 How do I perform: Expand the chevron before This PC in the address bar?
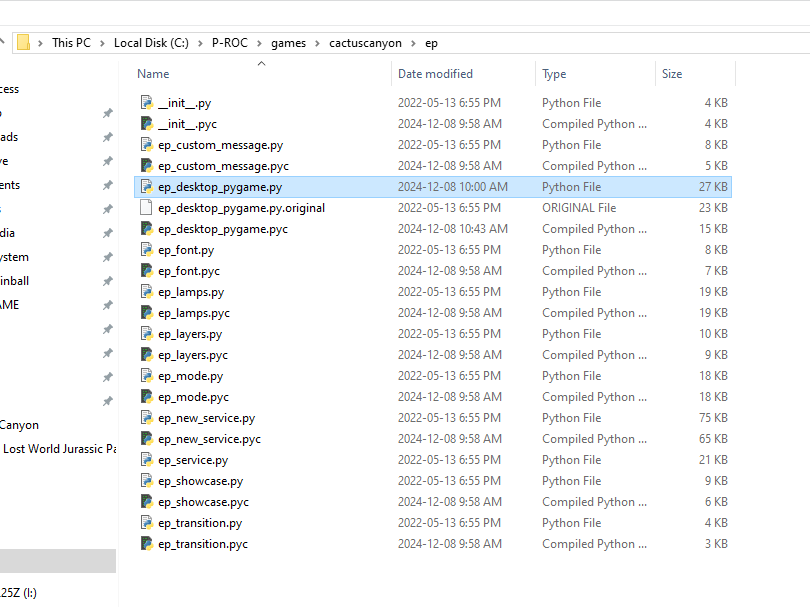40,43
